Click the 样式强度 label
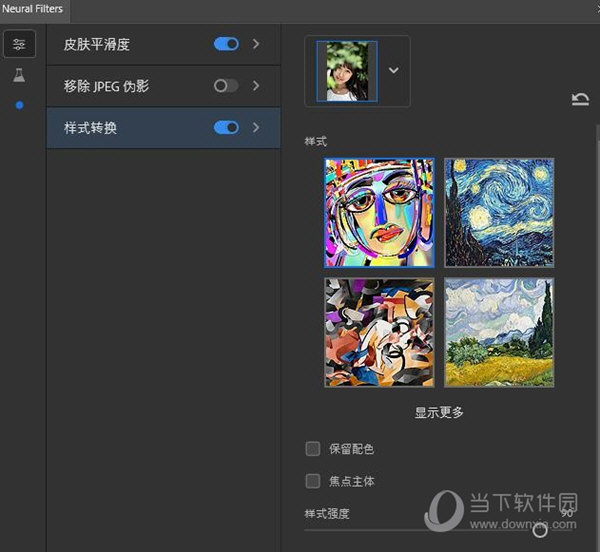Image resolution: width=600 pixels, height=552 pixels. [x=327, y=513]
